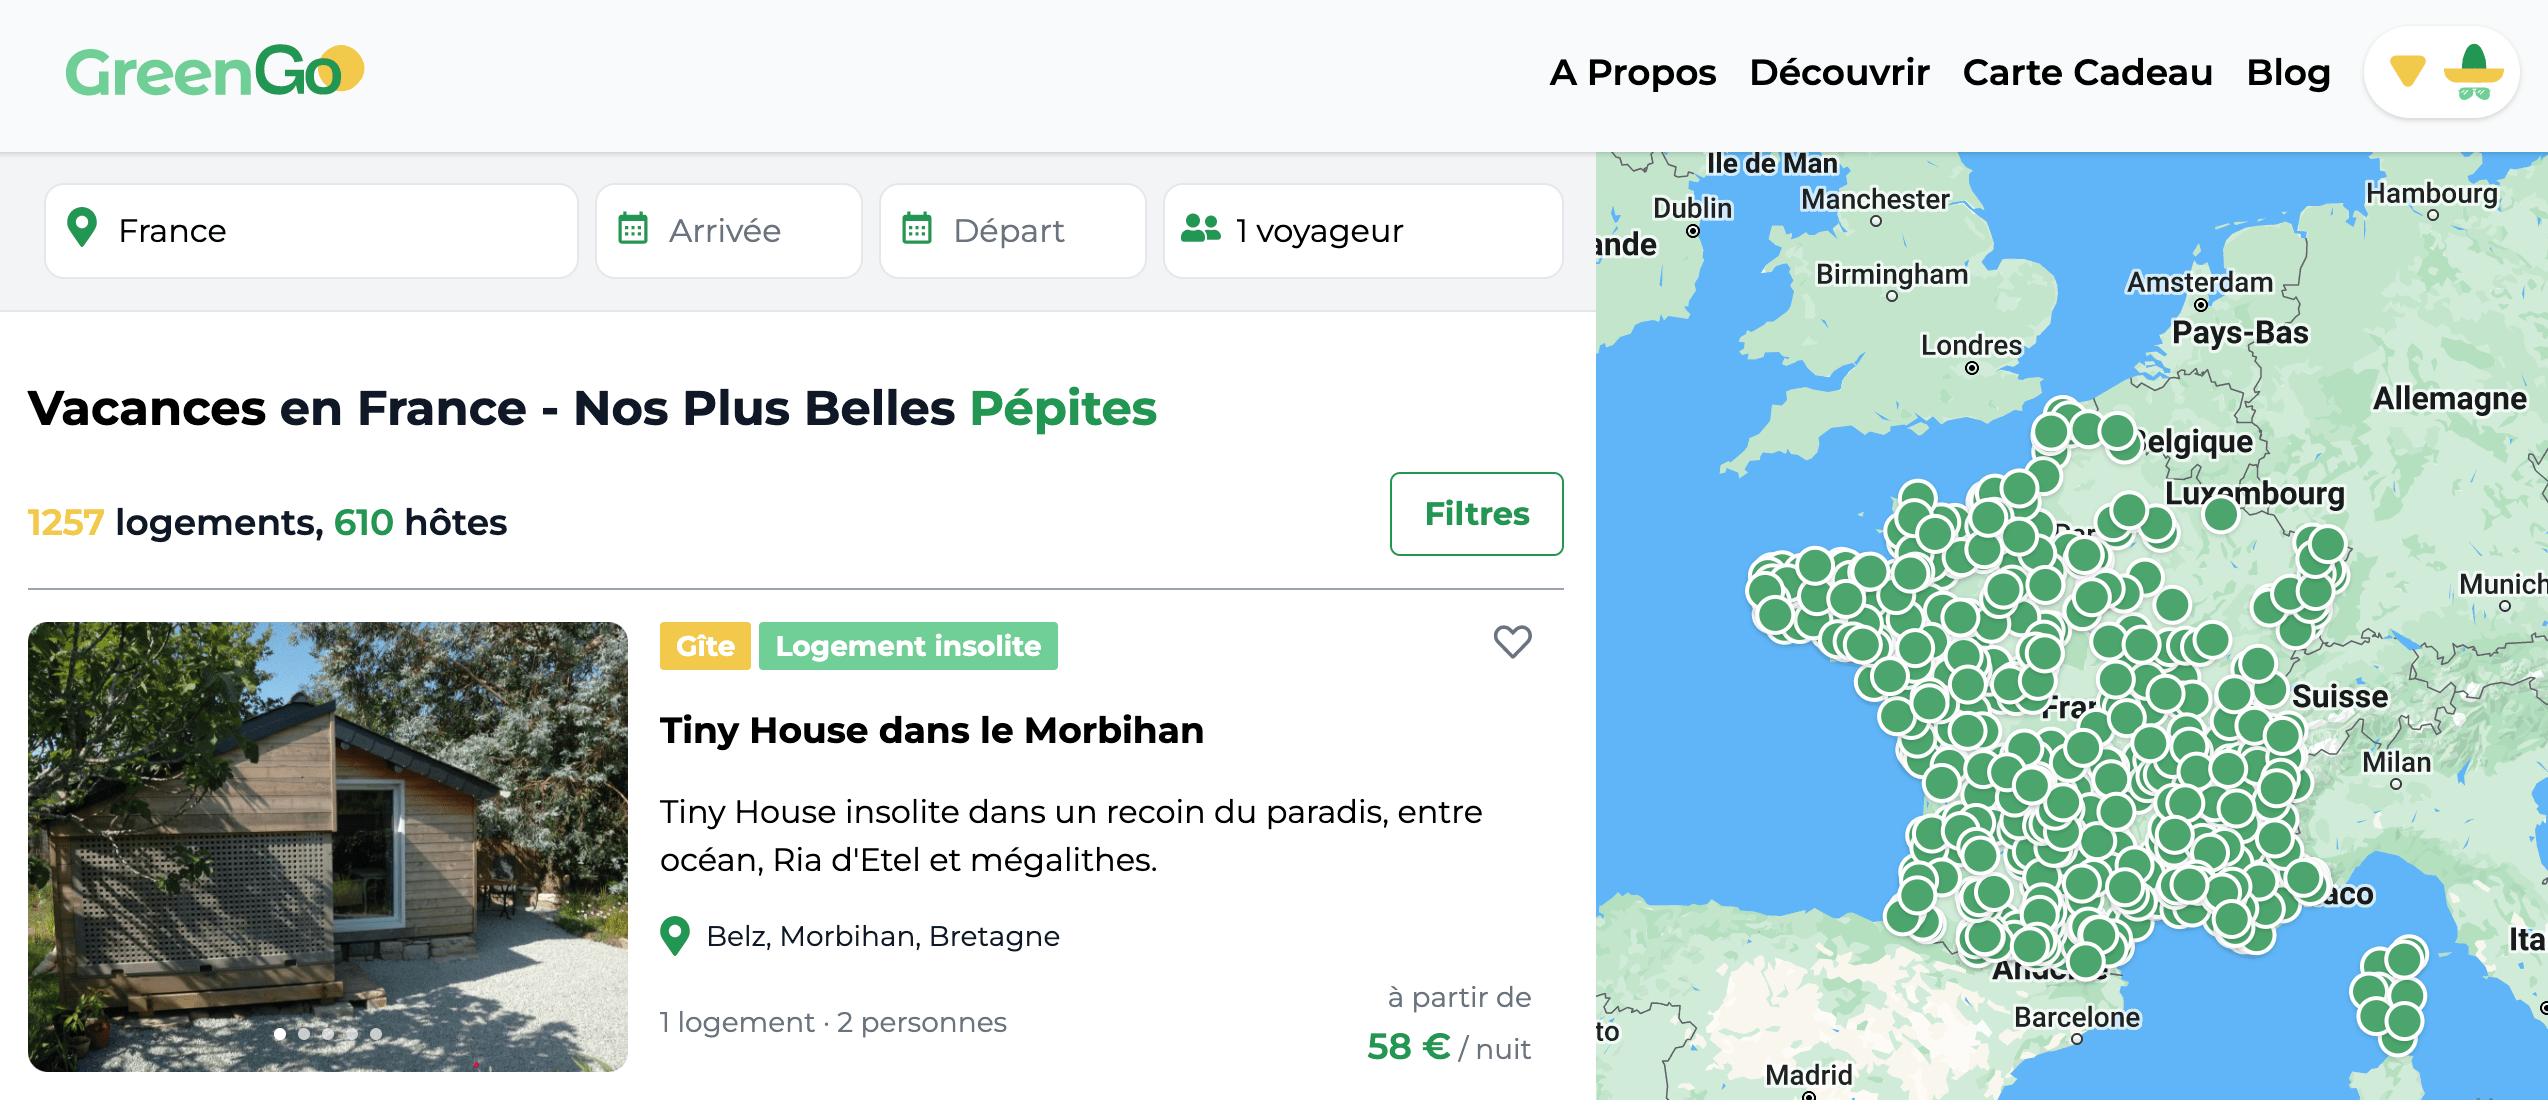Click the location pin icon beside France
Screen dimensions: 2548x1100
coord(82,228)
